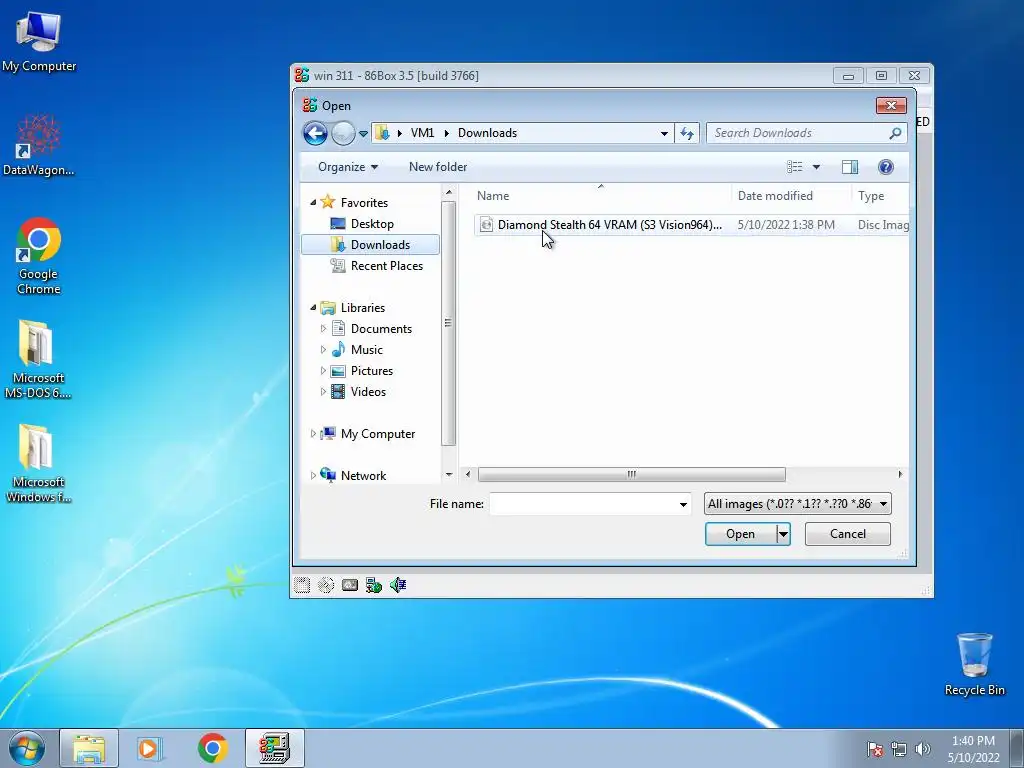Change your view icon button

[x=795, y=167]
